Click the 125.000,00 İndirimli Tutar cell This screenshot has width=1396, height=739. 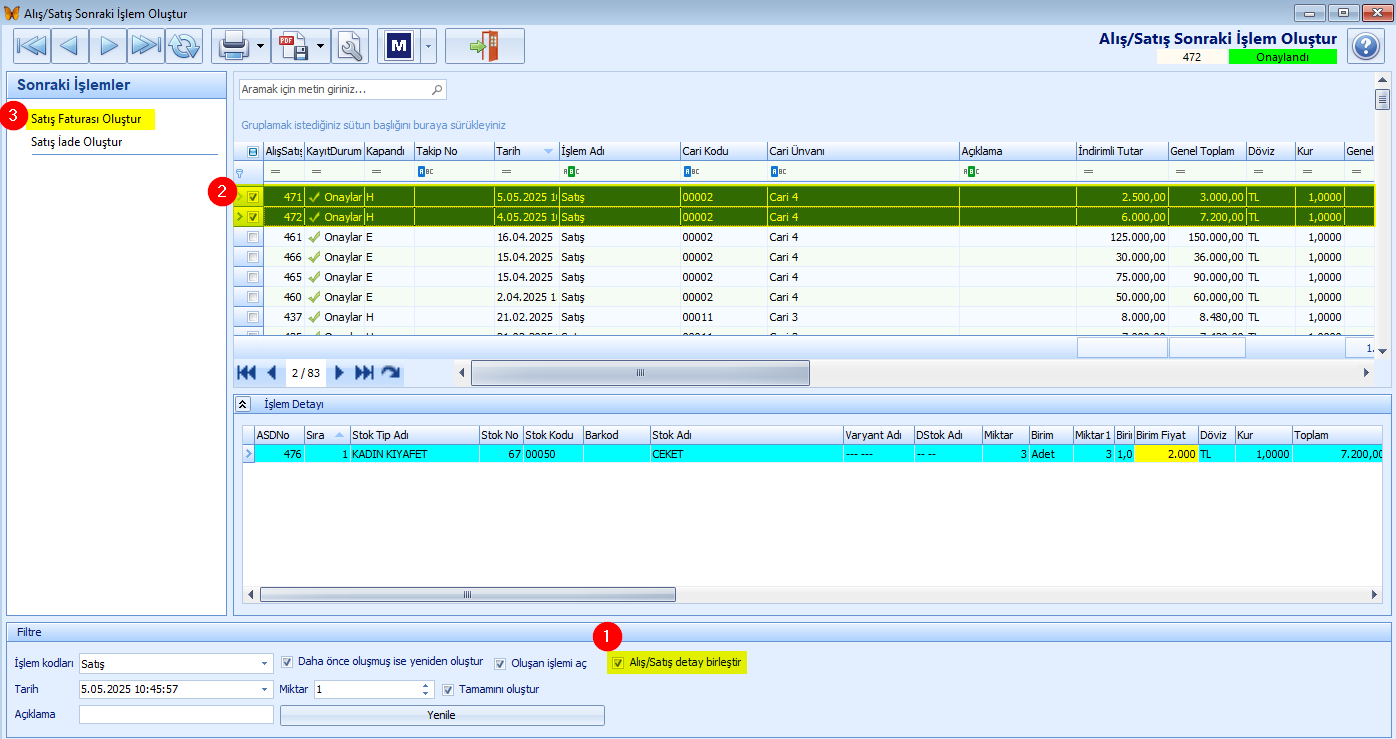(x=1122, y=237)
